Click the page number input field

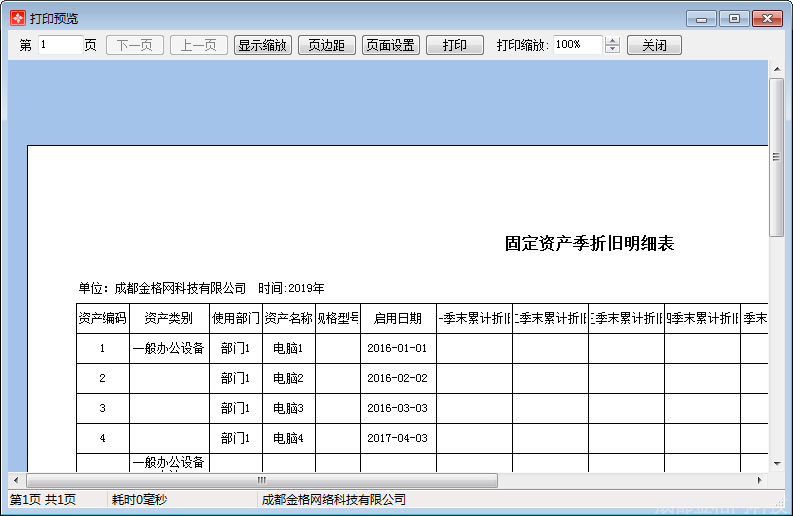(60, 45)
